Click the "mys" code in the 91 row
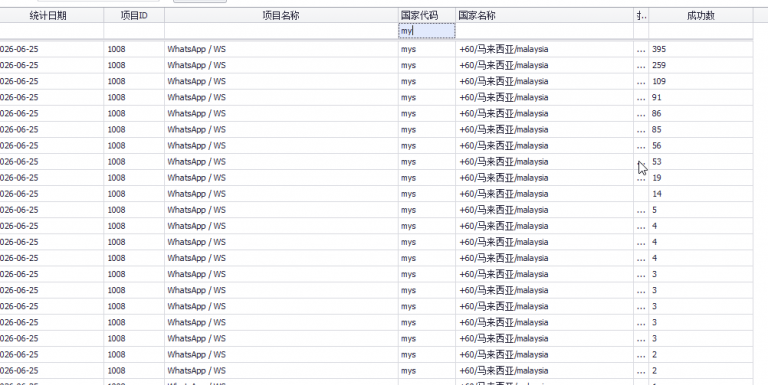768x385 pixels. (408, 97)
